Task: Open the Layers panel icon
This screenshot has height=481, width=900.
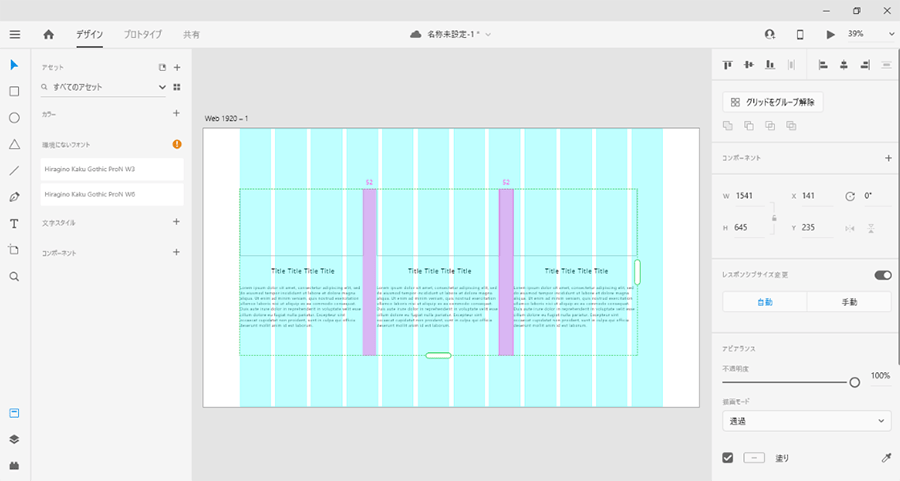Action: (14, 440)
